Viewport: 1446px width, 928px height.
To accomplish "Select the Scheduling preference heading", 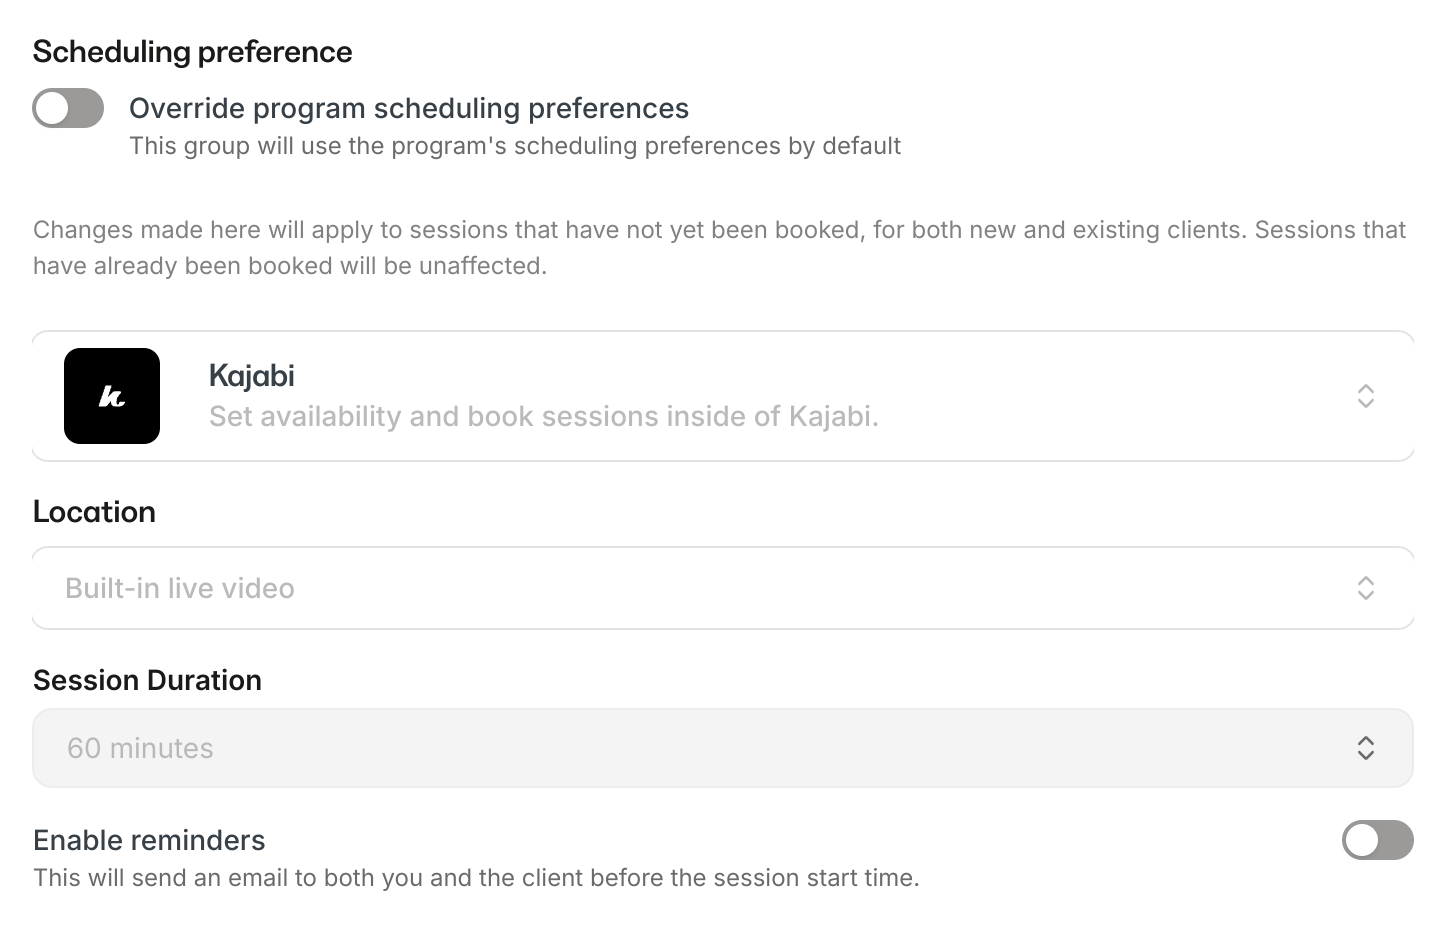I will [192, 51].
